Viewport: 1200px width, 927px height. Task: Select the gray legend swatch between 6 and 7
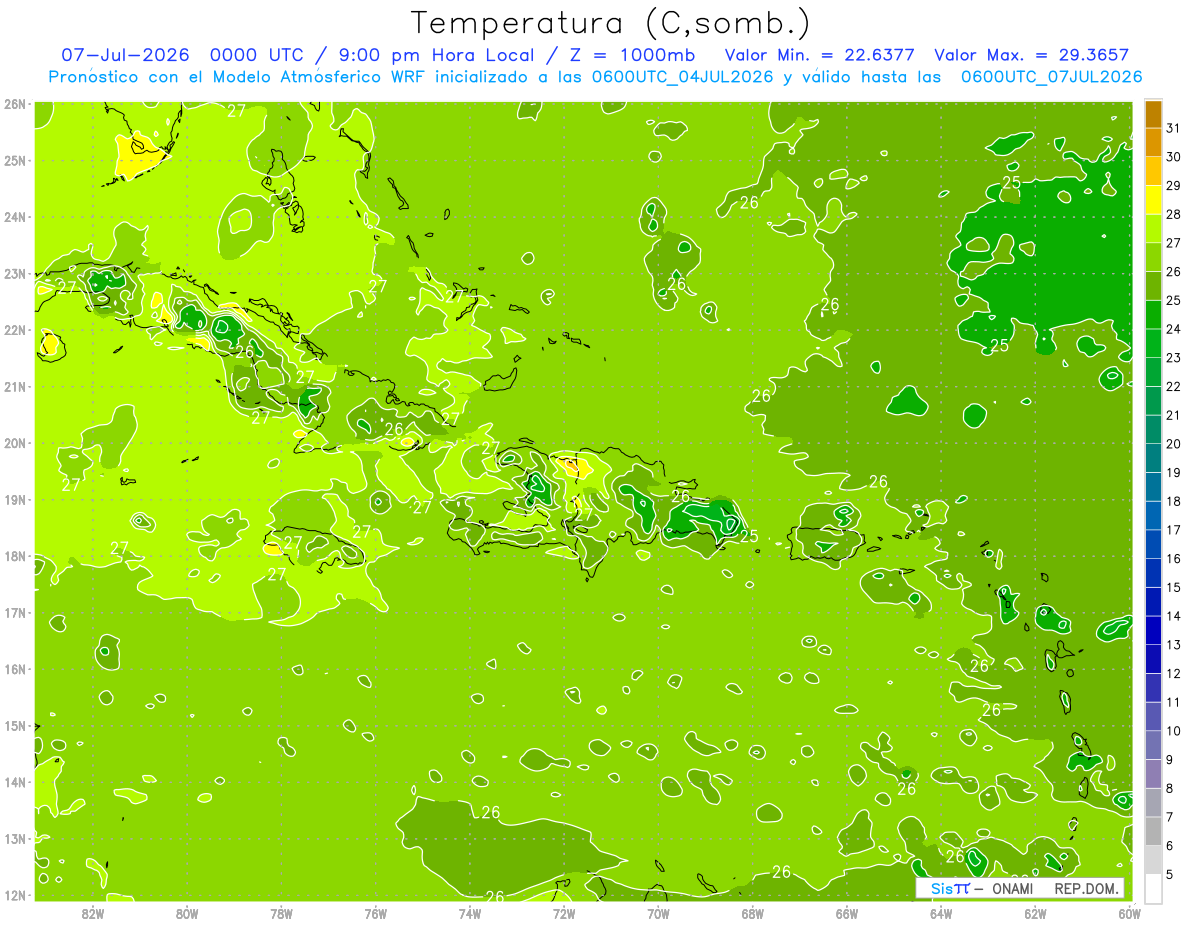[x=1153, y=831]
